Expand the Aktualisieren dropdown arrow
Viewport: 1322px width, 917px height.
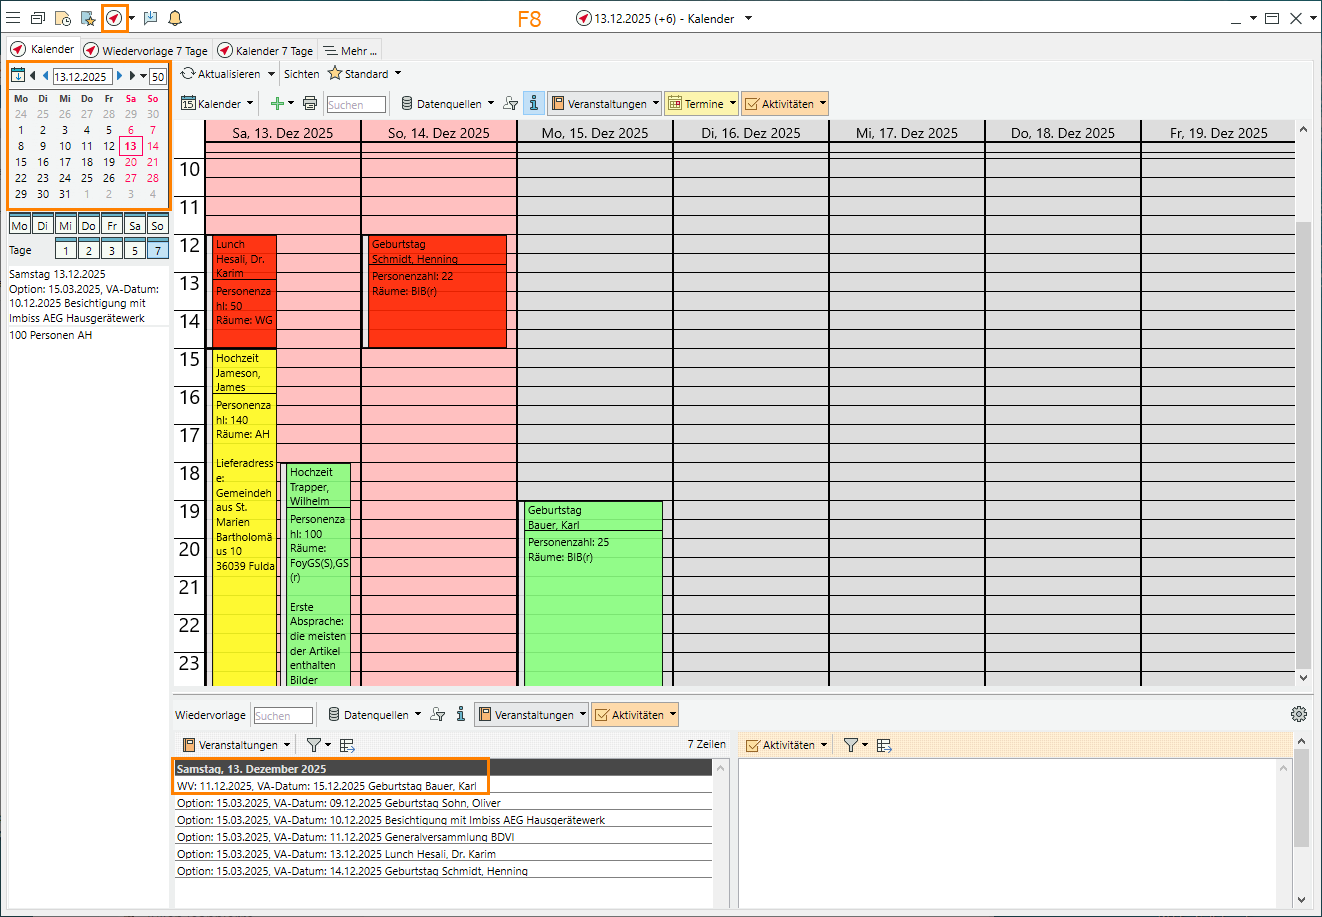(271, 74)
